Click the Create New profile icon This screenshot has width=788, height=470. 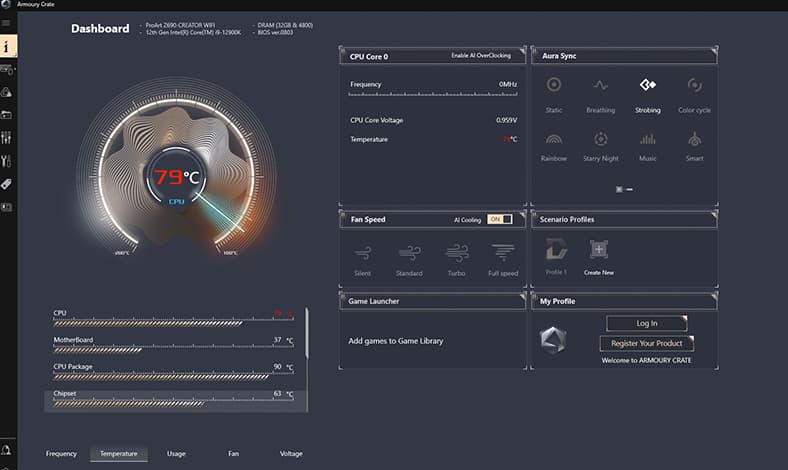[x=599, y=249]
